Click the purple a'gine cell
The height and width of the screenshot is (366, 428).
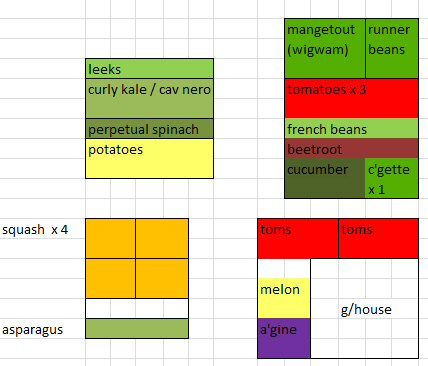coord(284,338)
